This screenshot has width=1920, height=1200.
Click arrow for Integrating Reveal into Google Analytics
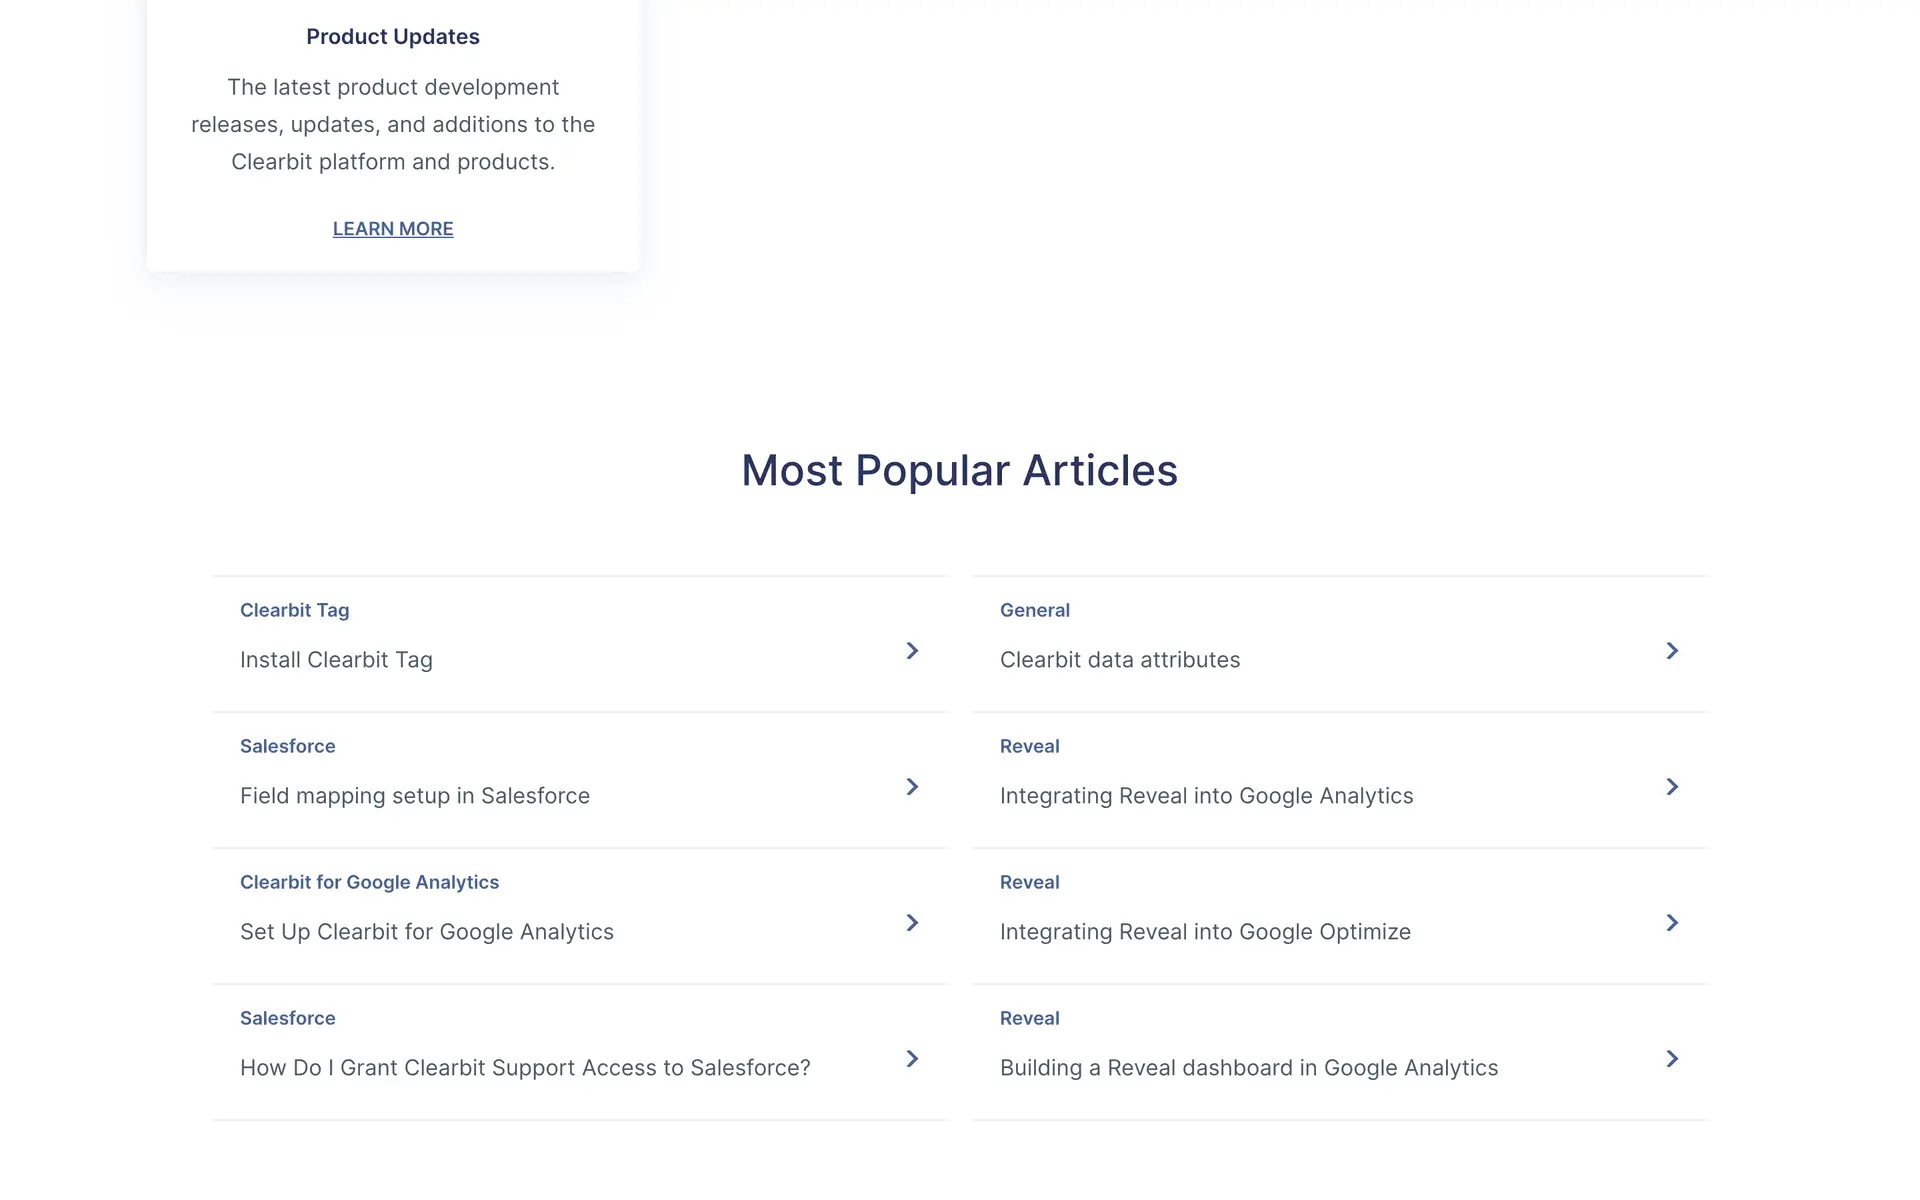(x=1672, y=787)
